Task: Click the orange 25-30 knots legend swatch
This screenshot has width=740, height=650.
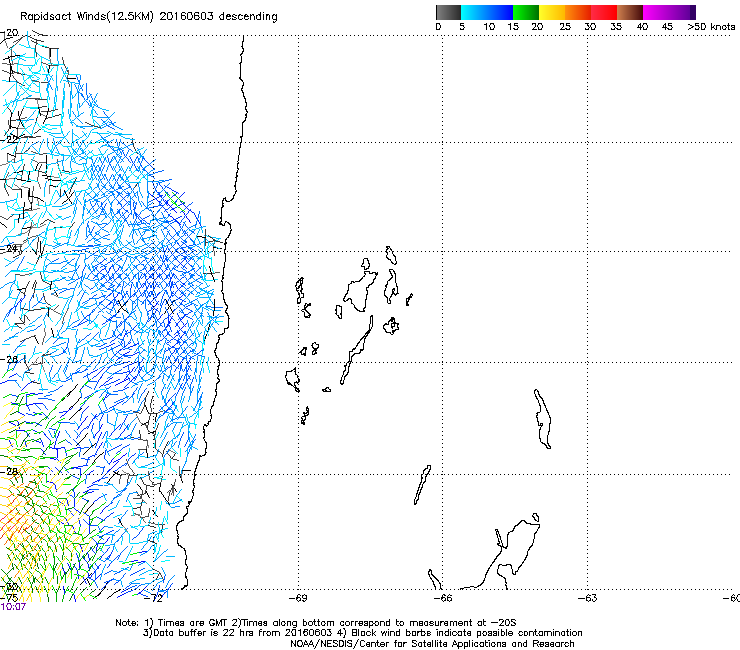Action: coord(578,12)
